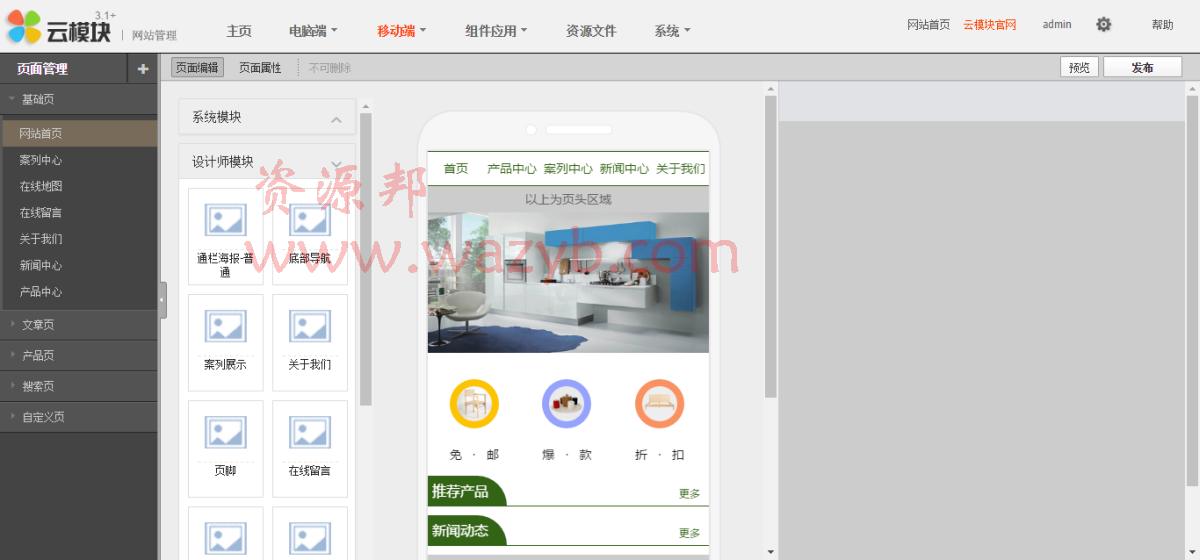The width and height of the screenshot is (1200, 560).
Task: Click the 推荐产品 section heading
Action: pos(460,491)
